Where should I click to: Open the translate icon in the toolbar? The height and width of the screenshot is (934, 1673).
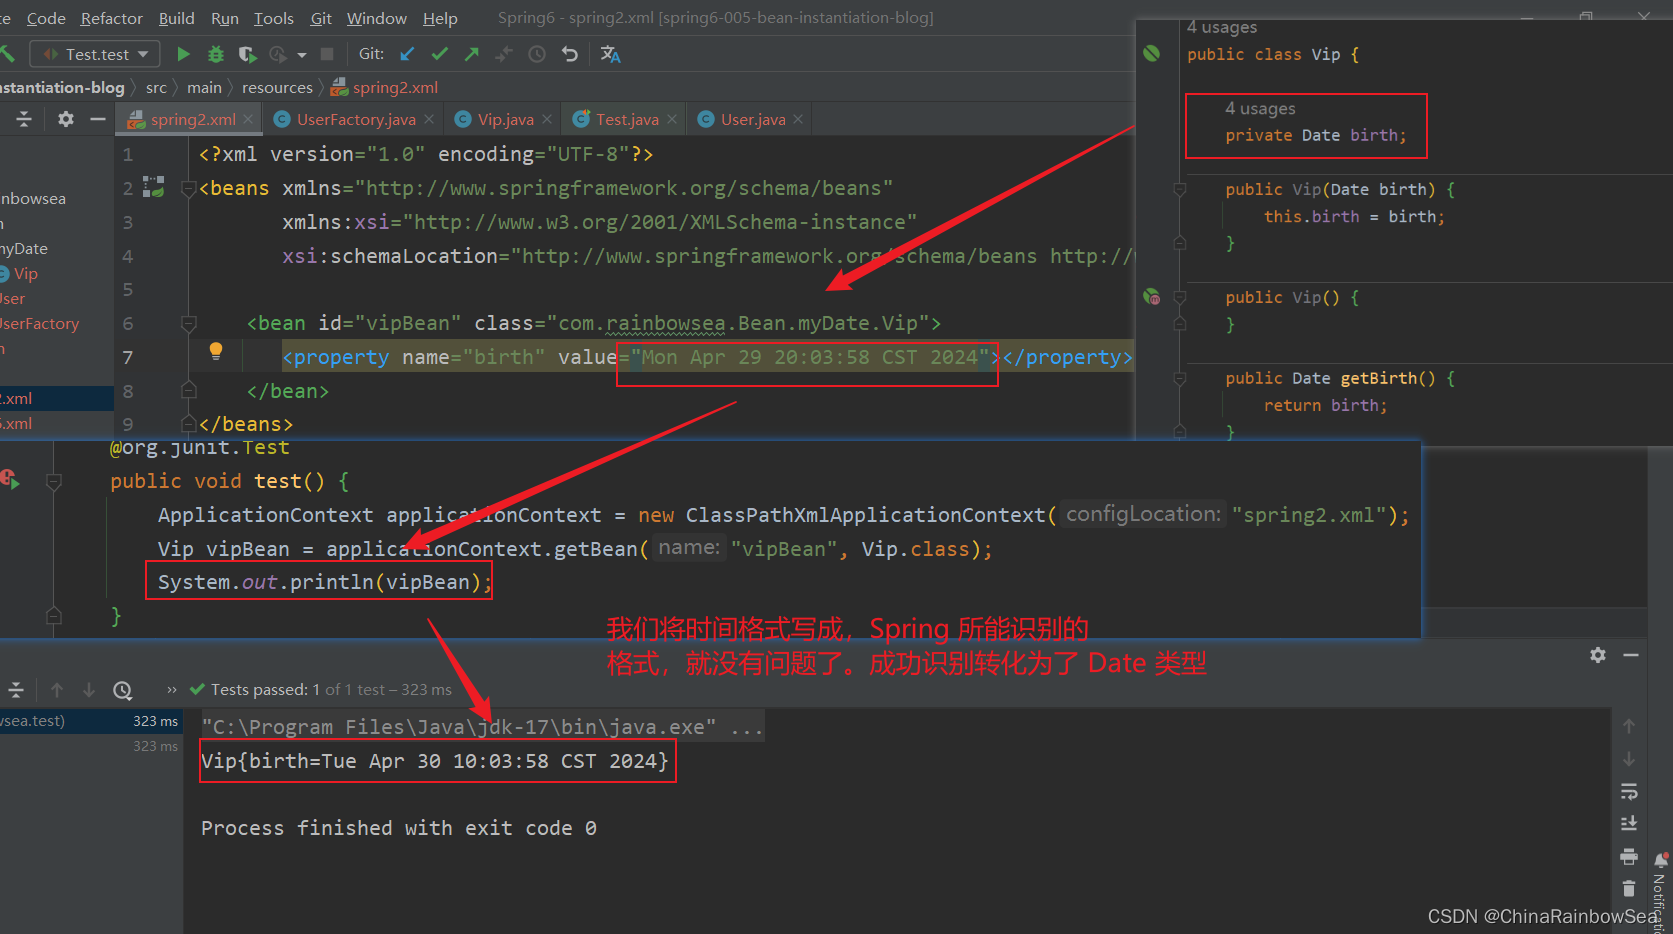(x=611, y=54)
